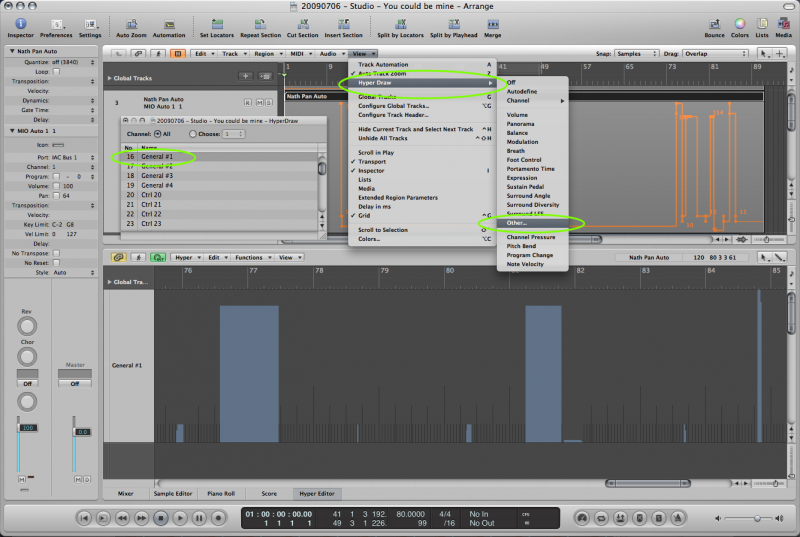Choose Other... in Hyper Draw submenu
This screenshot has width=800, height=537.
pyautogui.click(x=533, y=223)
